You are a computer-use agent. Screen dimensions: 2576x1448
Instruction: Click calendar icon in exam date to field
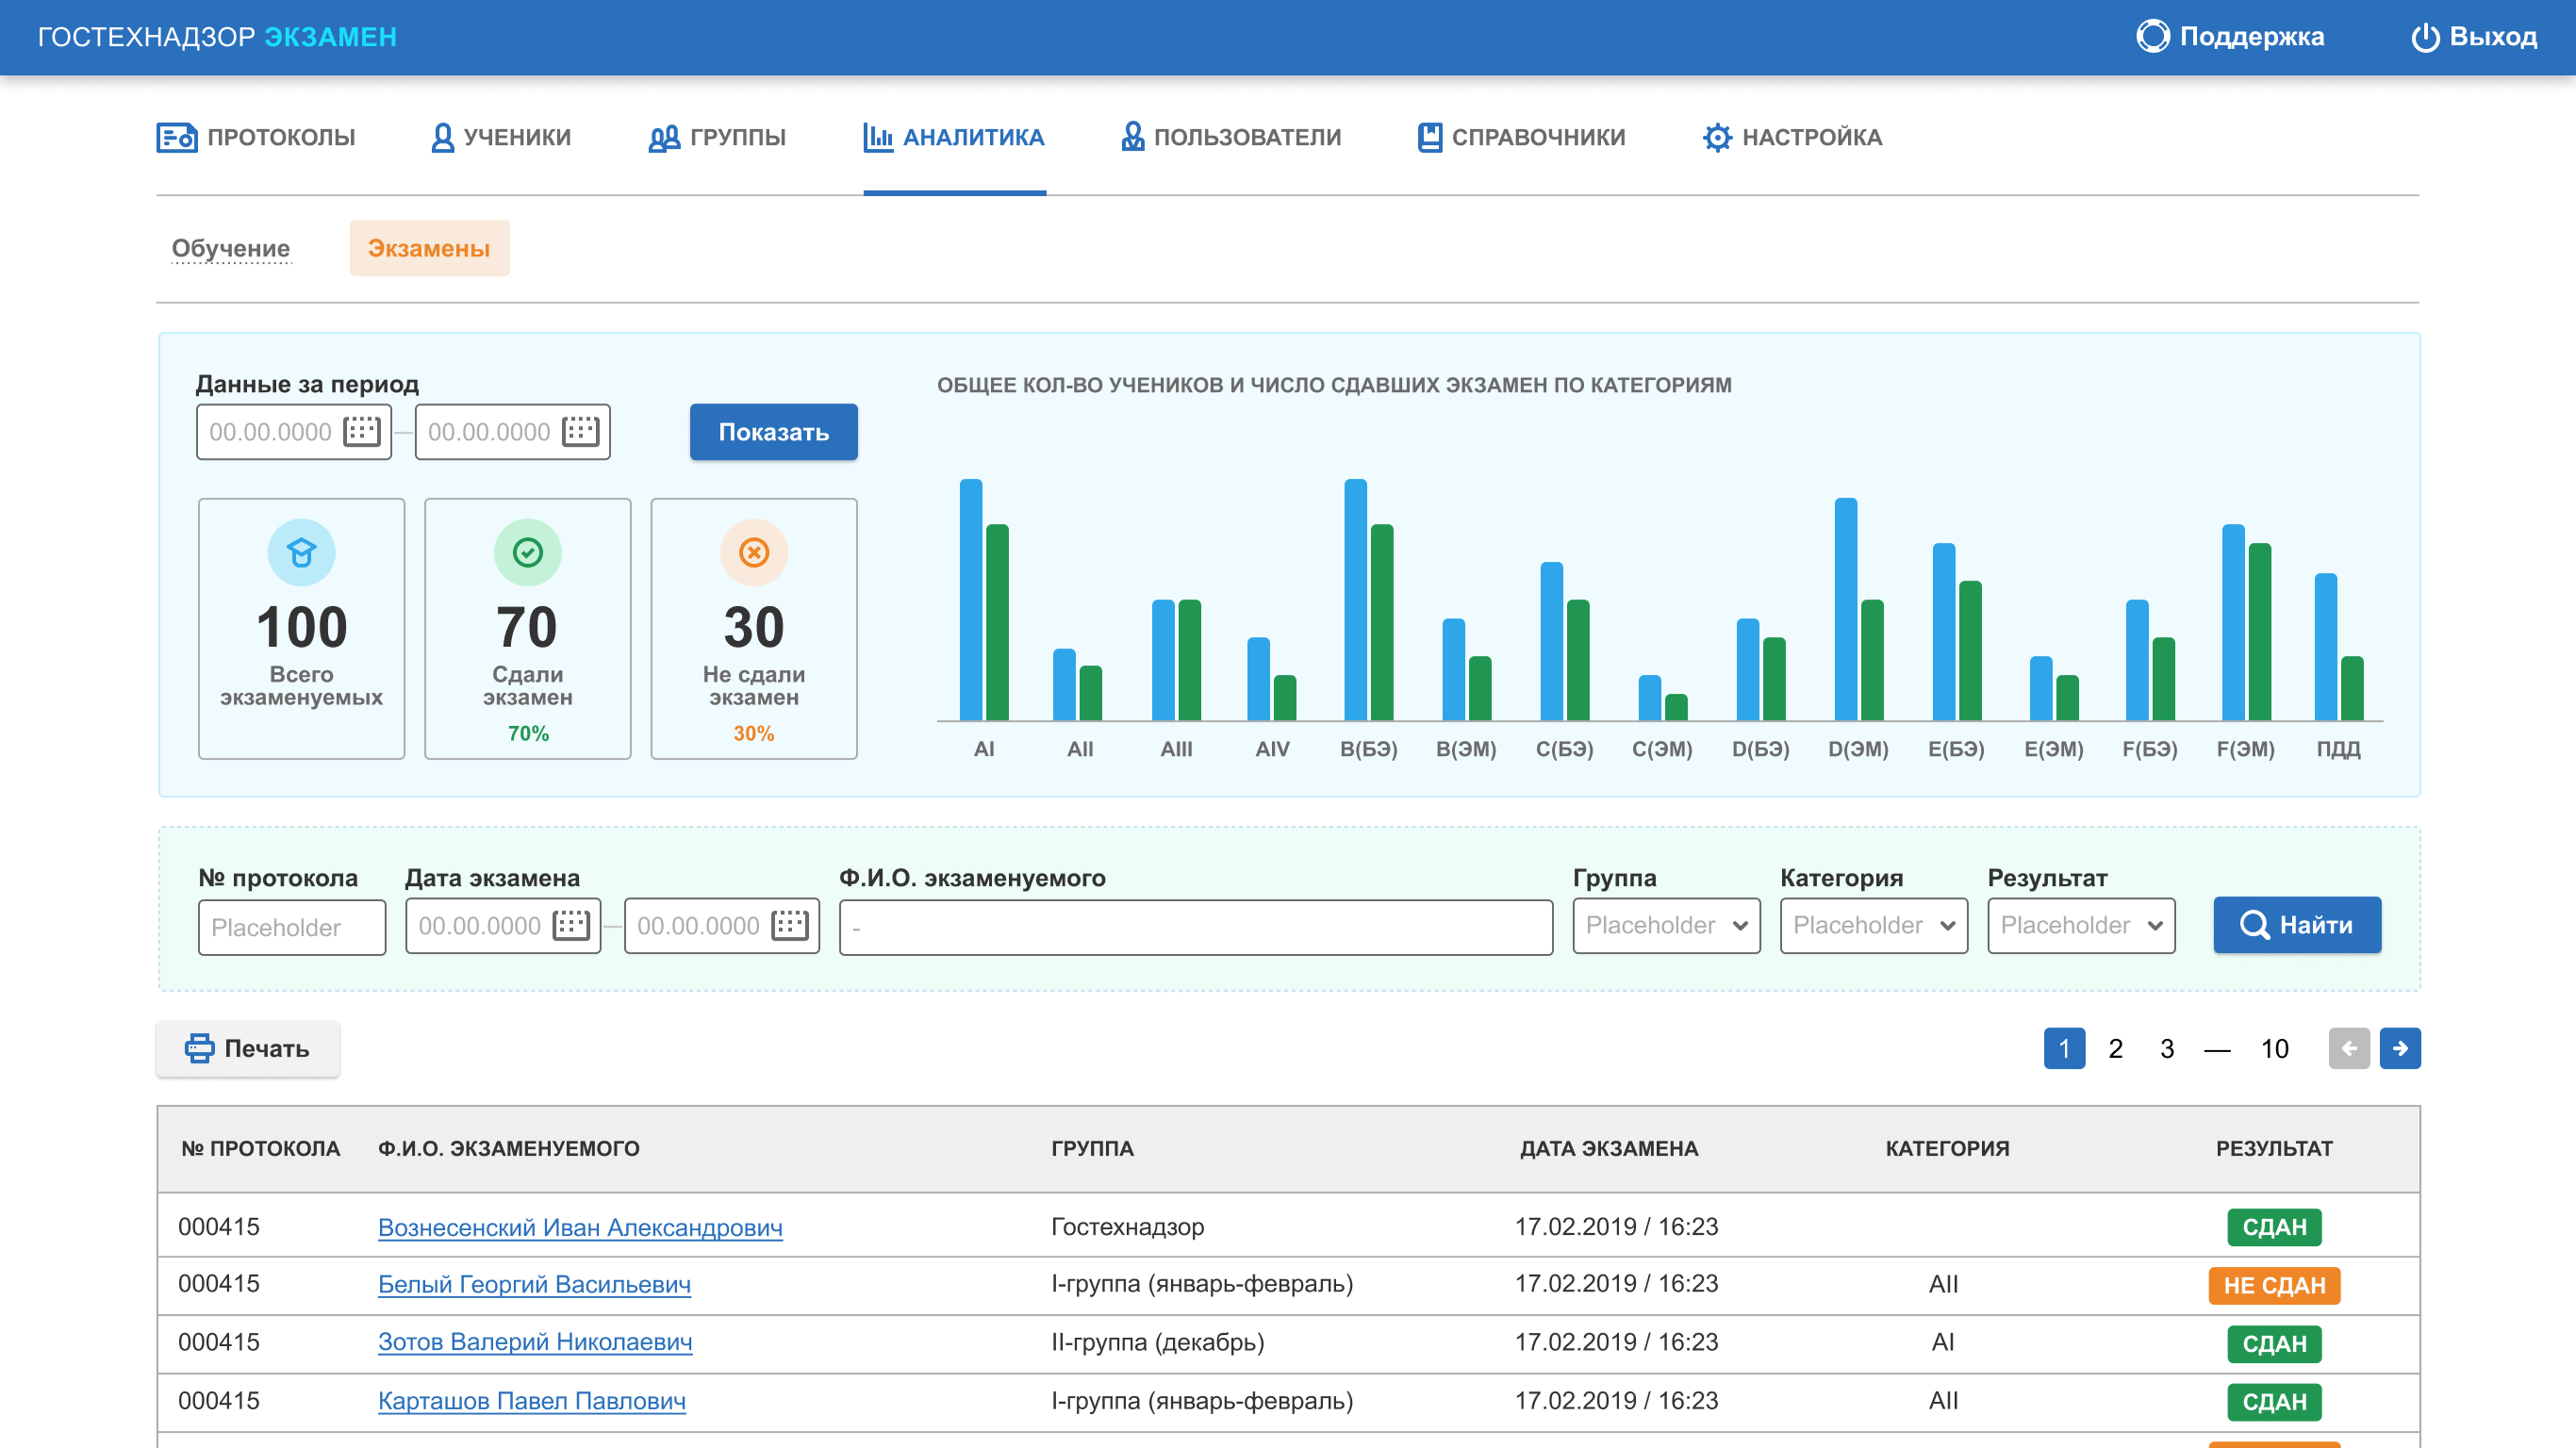(x=789, y=925)
